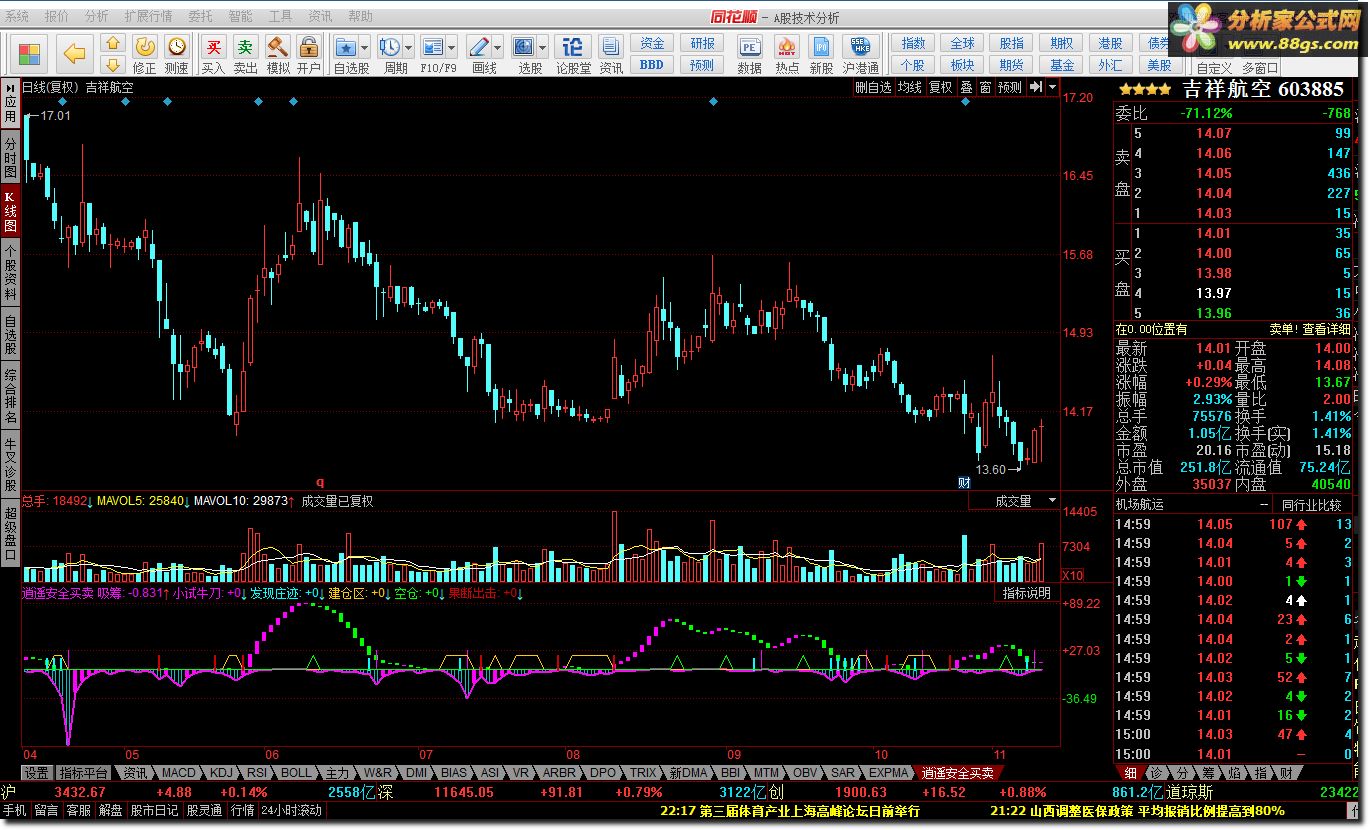Image resolution: width=1370 pixels, height=830 pixels.
Task: Click the colorful home grid icon
Action: (30, 54)
